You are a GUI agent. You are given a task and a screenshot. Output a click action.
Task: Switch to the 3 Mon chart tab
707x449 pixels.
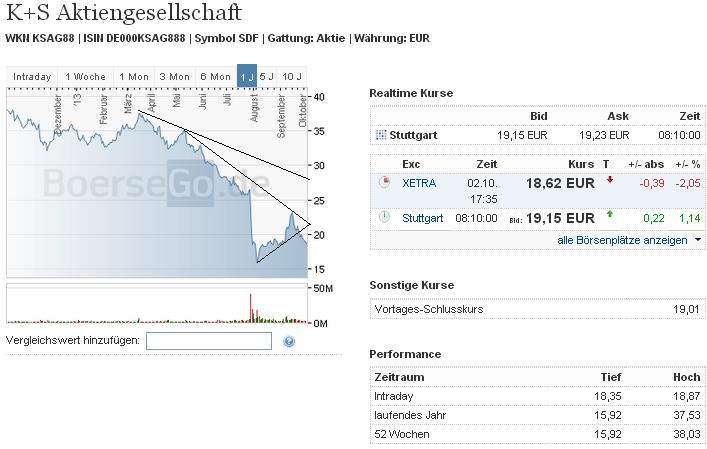(174, 76)
